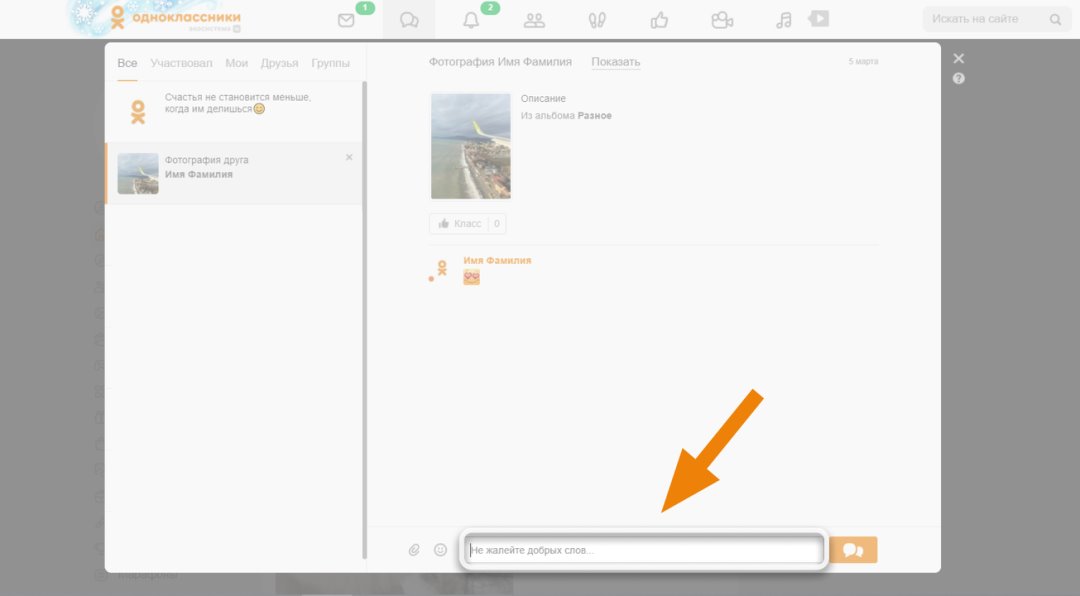Click the paperclip attach icon
This screenshot has width=1080, height=596.
click(x=414, y=550)
